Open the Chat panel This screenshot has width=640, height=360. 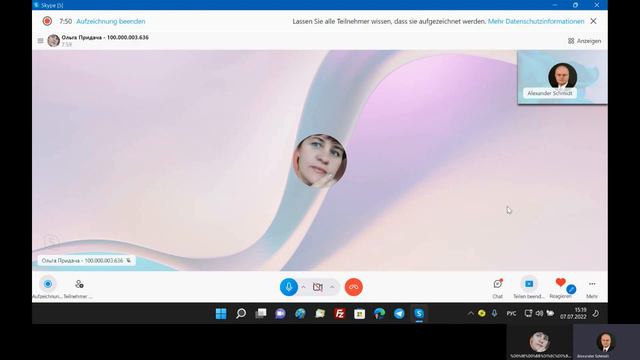pos(498,284)
